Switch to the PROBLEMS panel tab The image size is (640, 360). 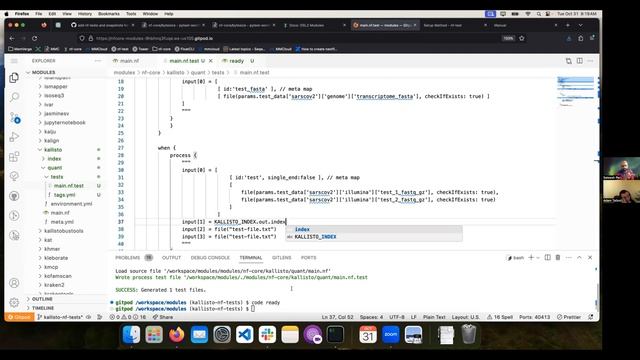pos(127,258)
